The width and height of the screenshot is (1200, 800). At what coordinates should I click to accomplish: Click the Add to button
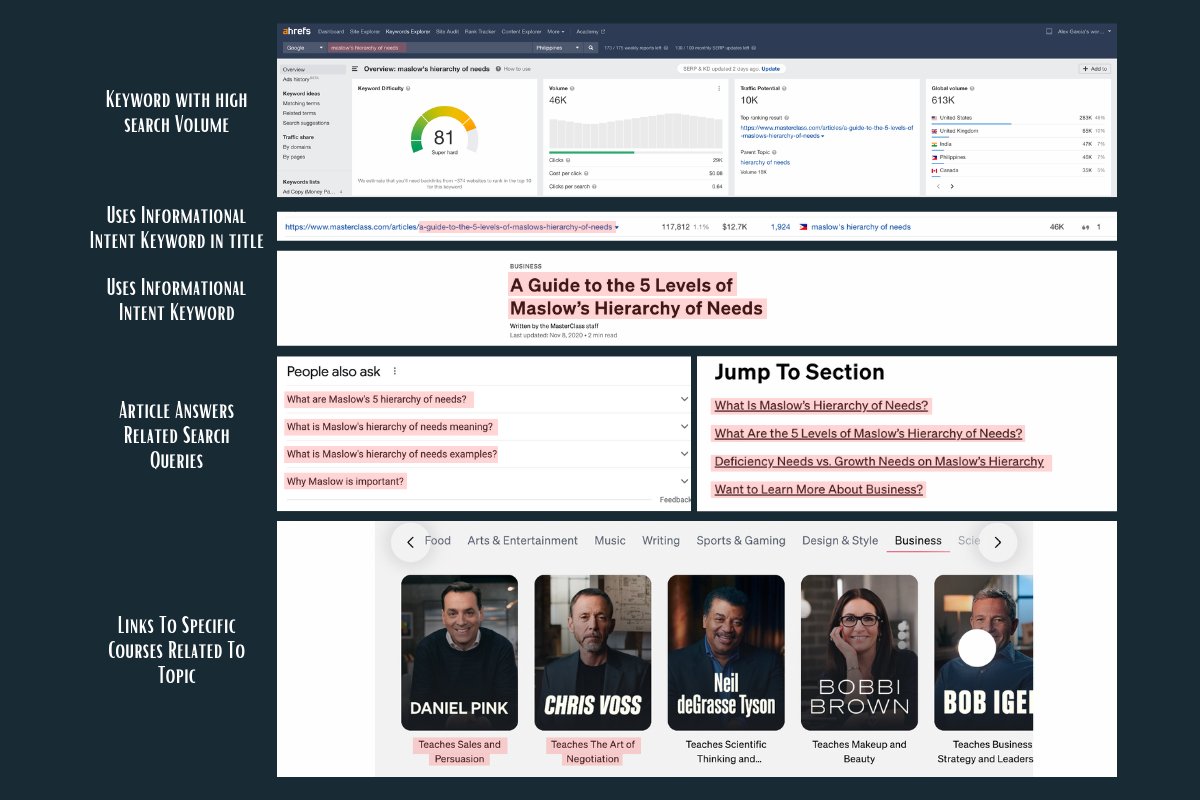coord(1095,69)
